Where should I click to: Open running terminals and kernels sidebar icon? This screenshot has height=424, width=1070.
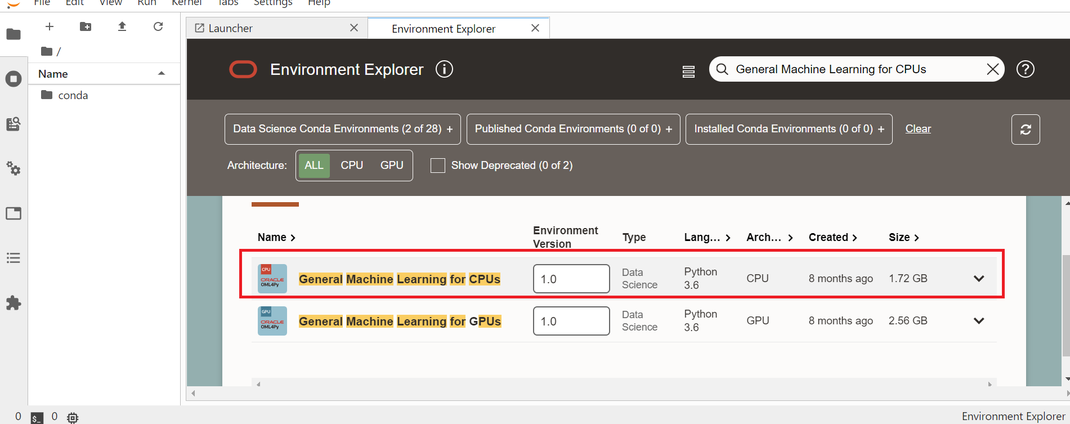(x=14, y=79)
